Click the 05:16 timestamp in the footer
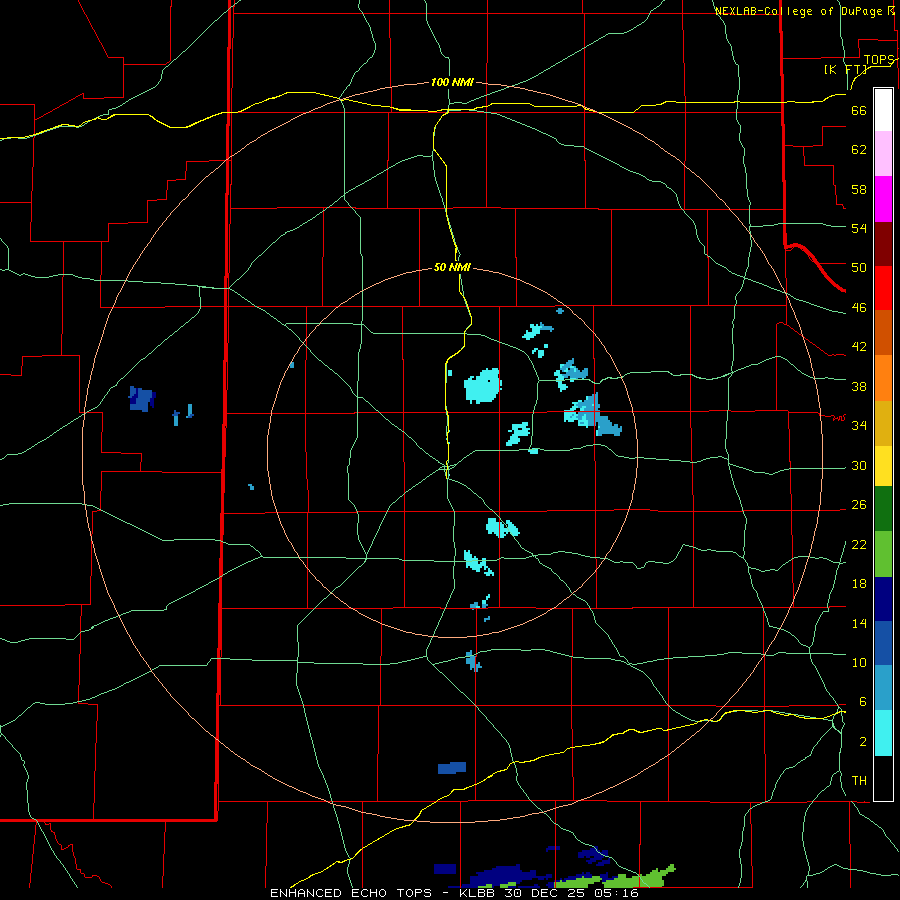The height and width of the screenshot is (900, 900). click(616, 893)
